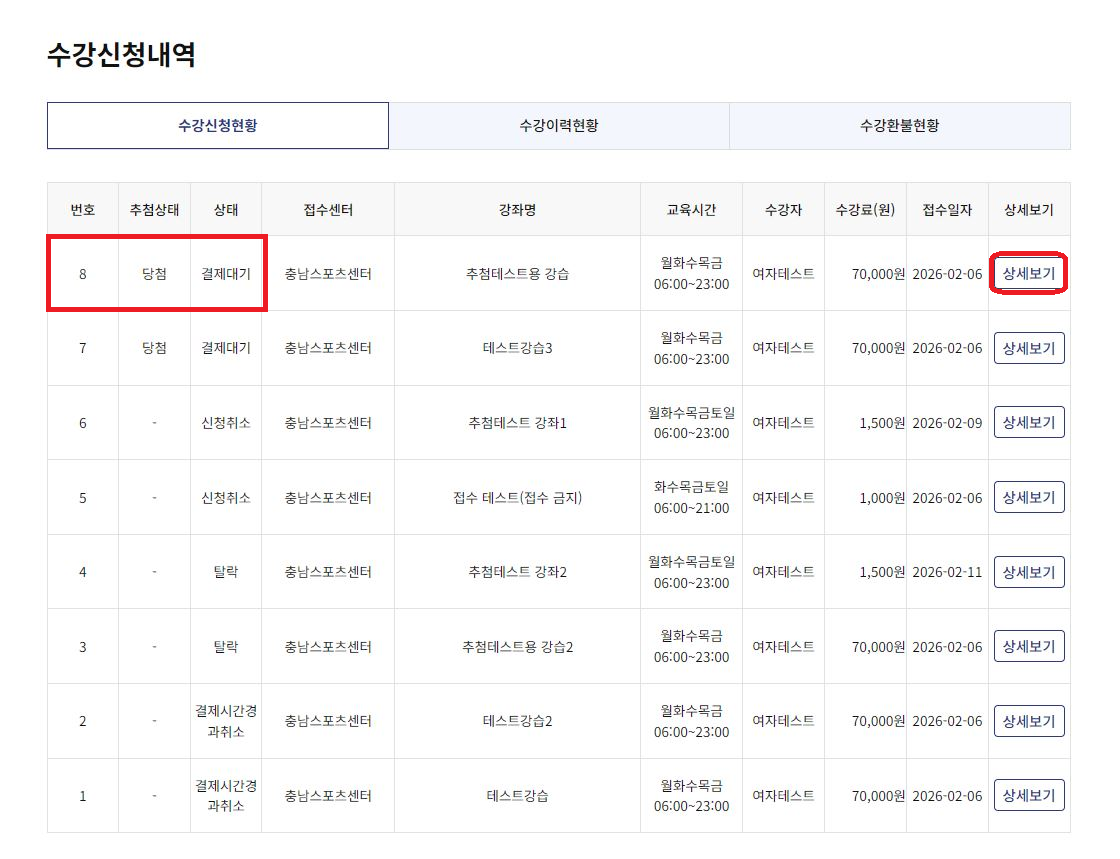Click 상세보기 for 추첨테스트용 강습 row 8

point(1029,273)
